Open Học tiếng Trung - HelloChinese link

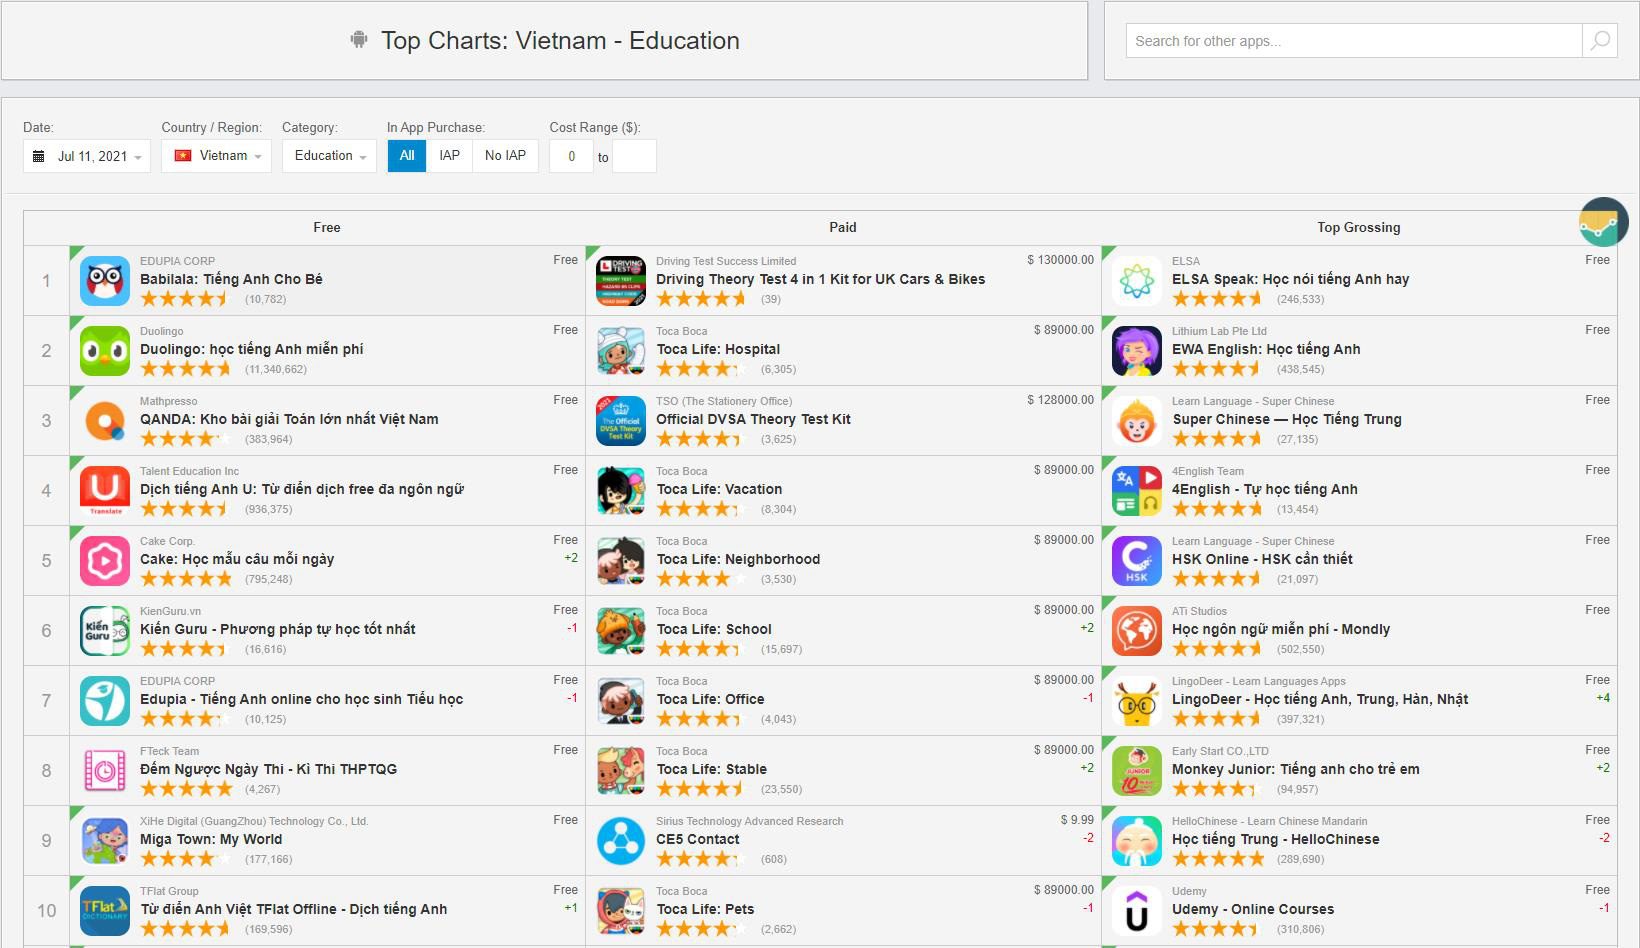point(1276,839)
